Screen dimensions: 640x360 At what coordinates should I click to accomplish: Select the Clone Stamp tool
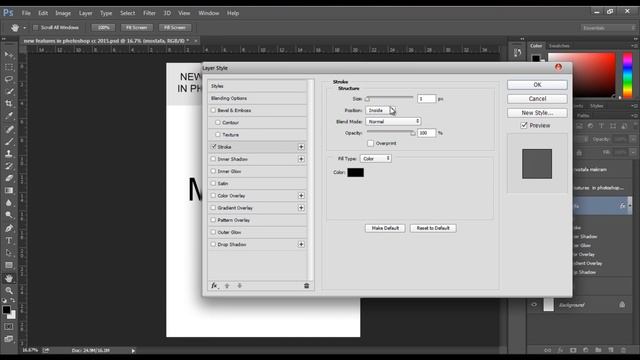(x=9, y=154)
